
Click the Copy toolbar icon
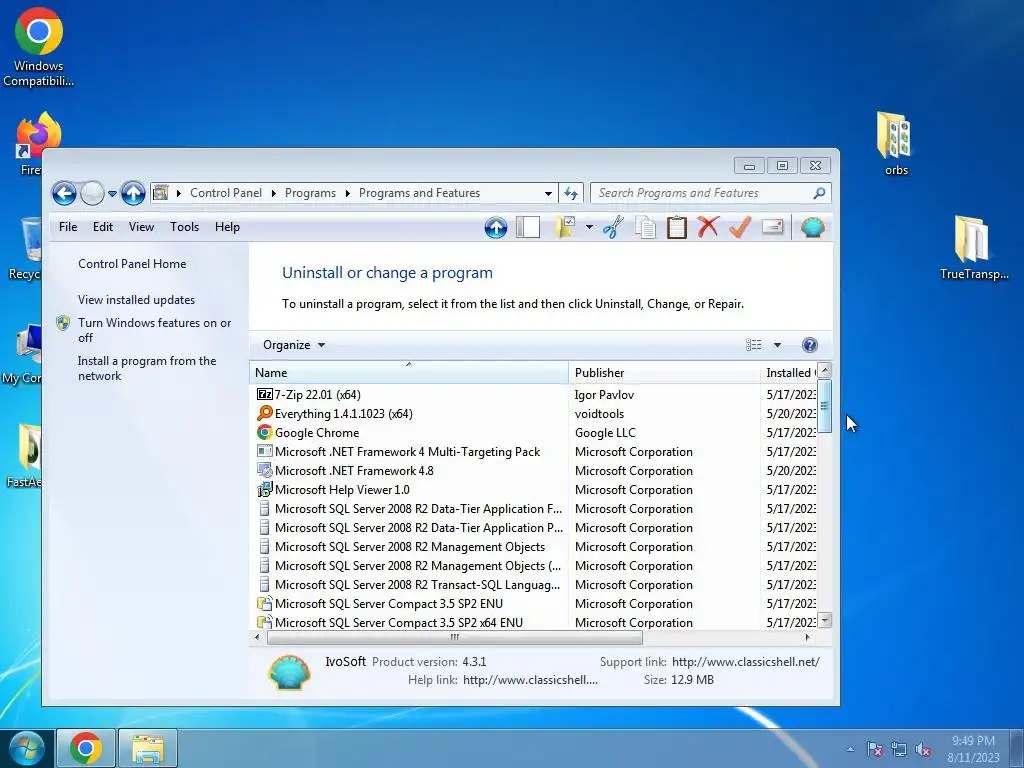pyautogui.click(x=645, y=227)
